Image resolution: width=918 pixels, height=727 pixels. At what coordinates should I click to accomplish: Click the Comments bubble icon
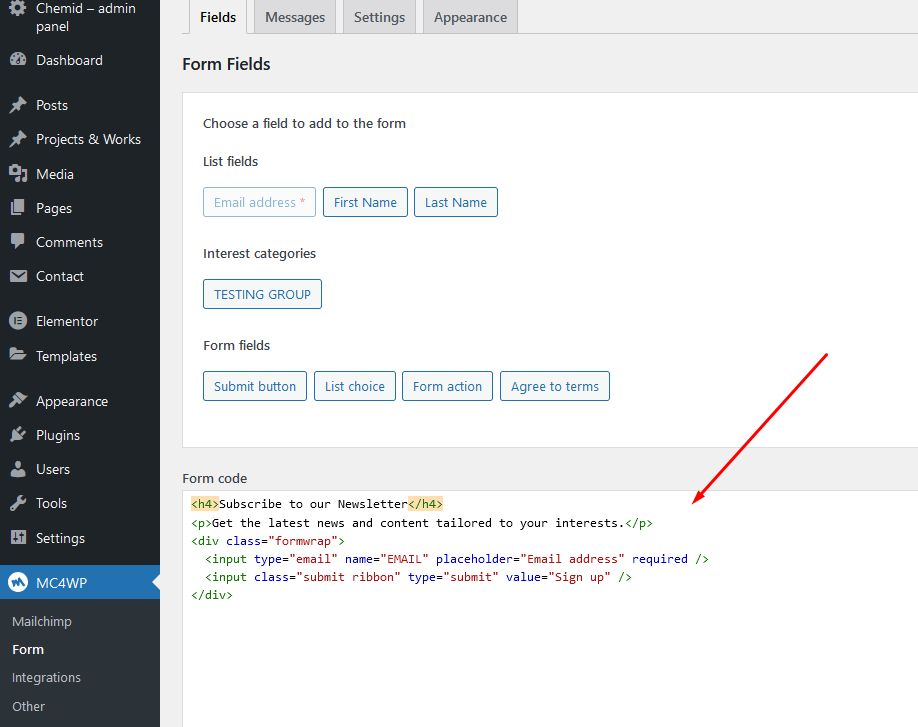(18, 241)
